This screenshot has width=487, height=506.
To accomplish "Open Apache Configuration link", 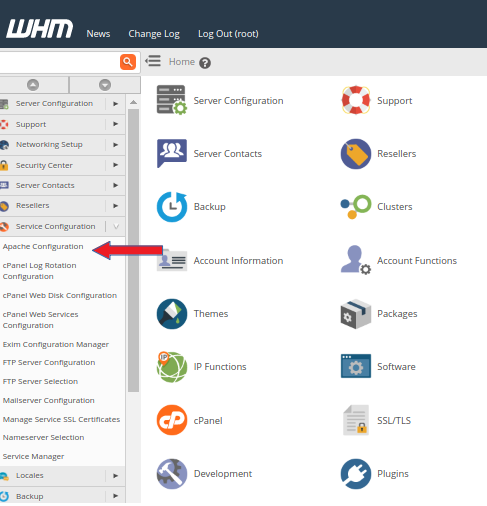I will click(43, 247).
